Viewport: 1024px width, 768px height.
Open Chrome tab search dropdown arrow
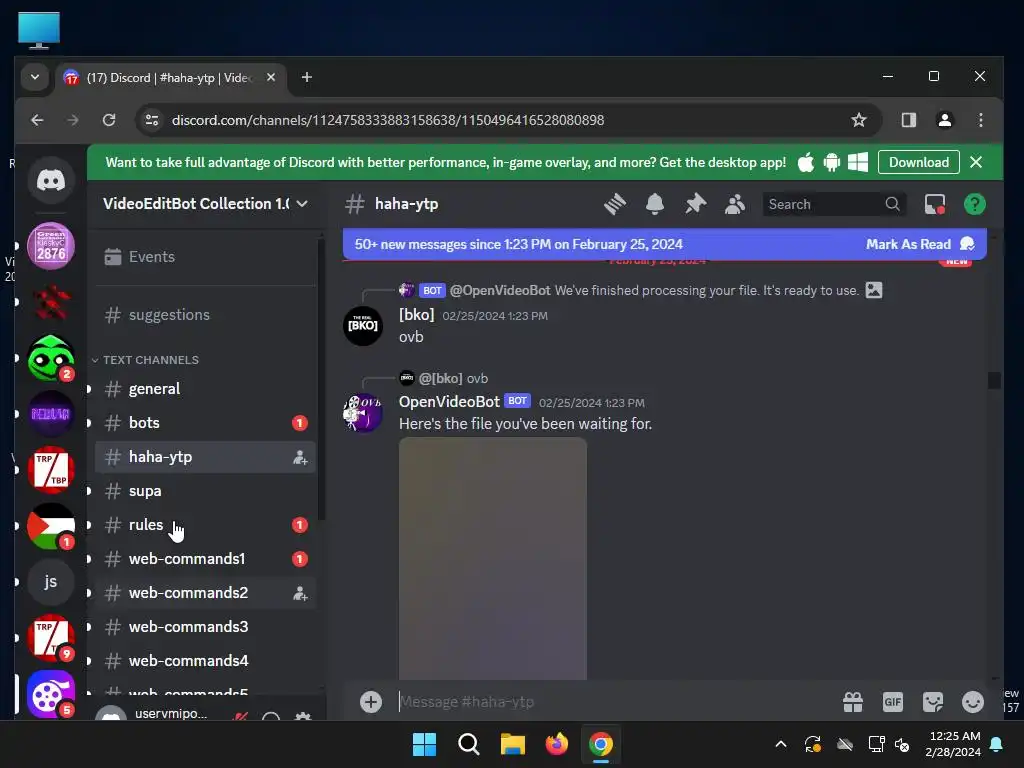(x=35, y=78)
